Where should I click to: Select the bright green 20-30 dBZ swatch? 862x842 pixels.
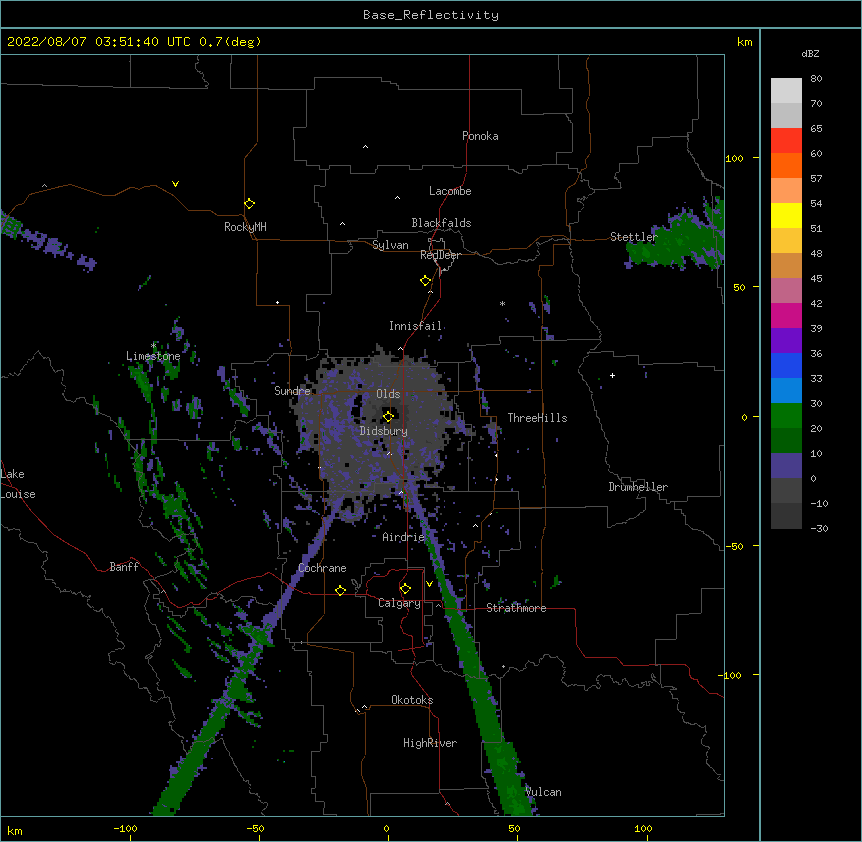(x=786, y=416)
